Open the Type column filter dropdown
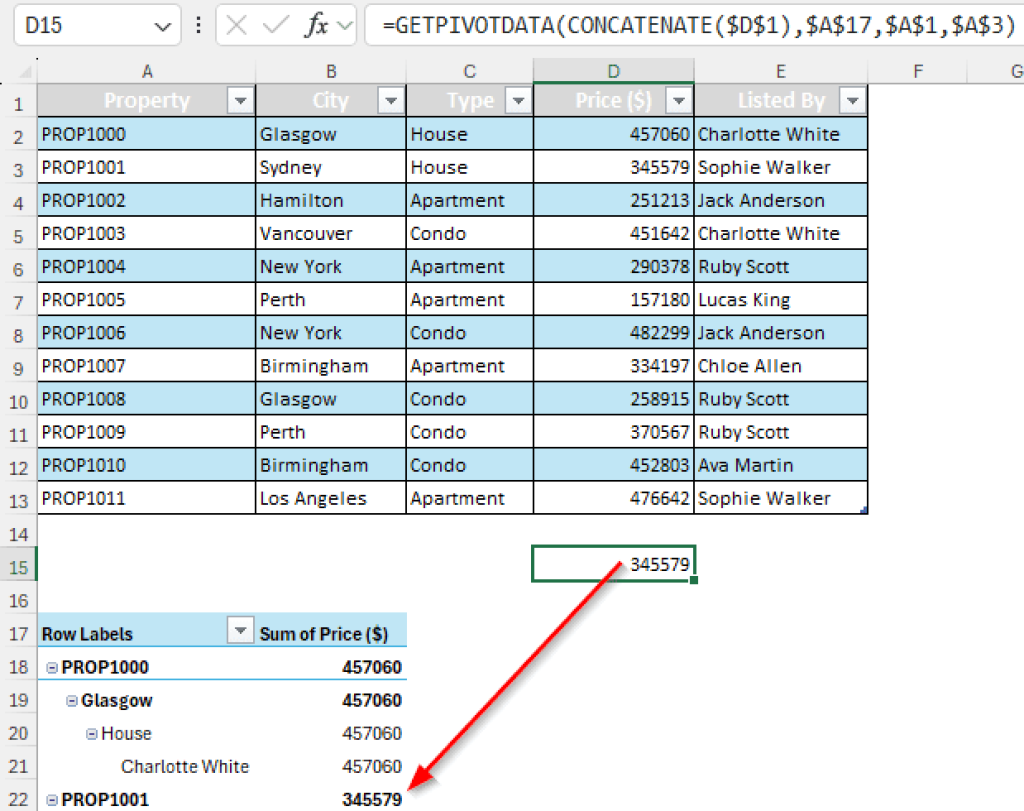Screen dimensions: 1024x811 (518, 101)
